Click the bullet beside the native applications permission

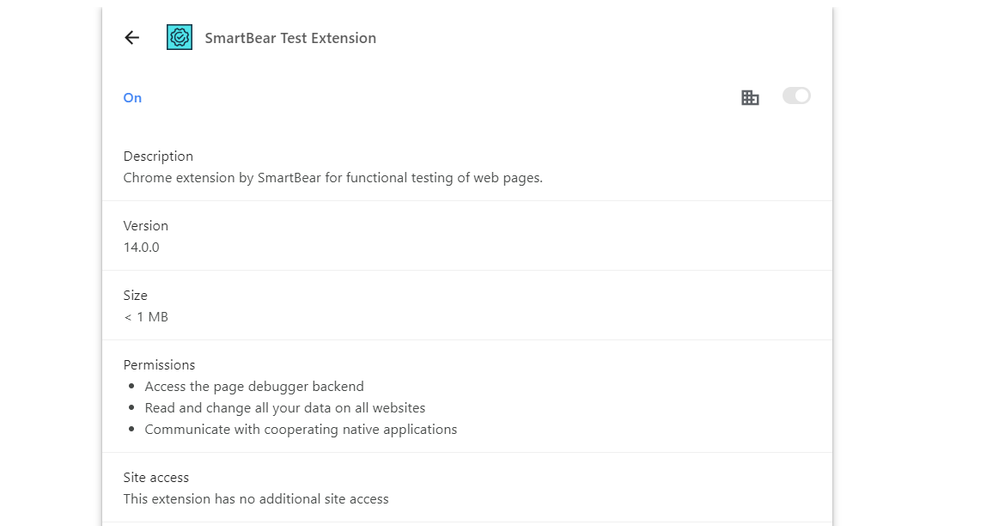point(132,430)
